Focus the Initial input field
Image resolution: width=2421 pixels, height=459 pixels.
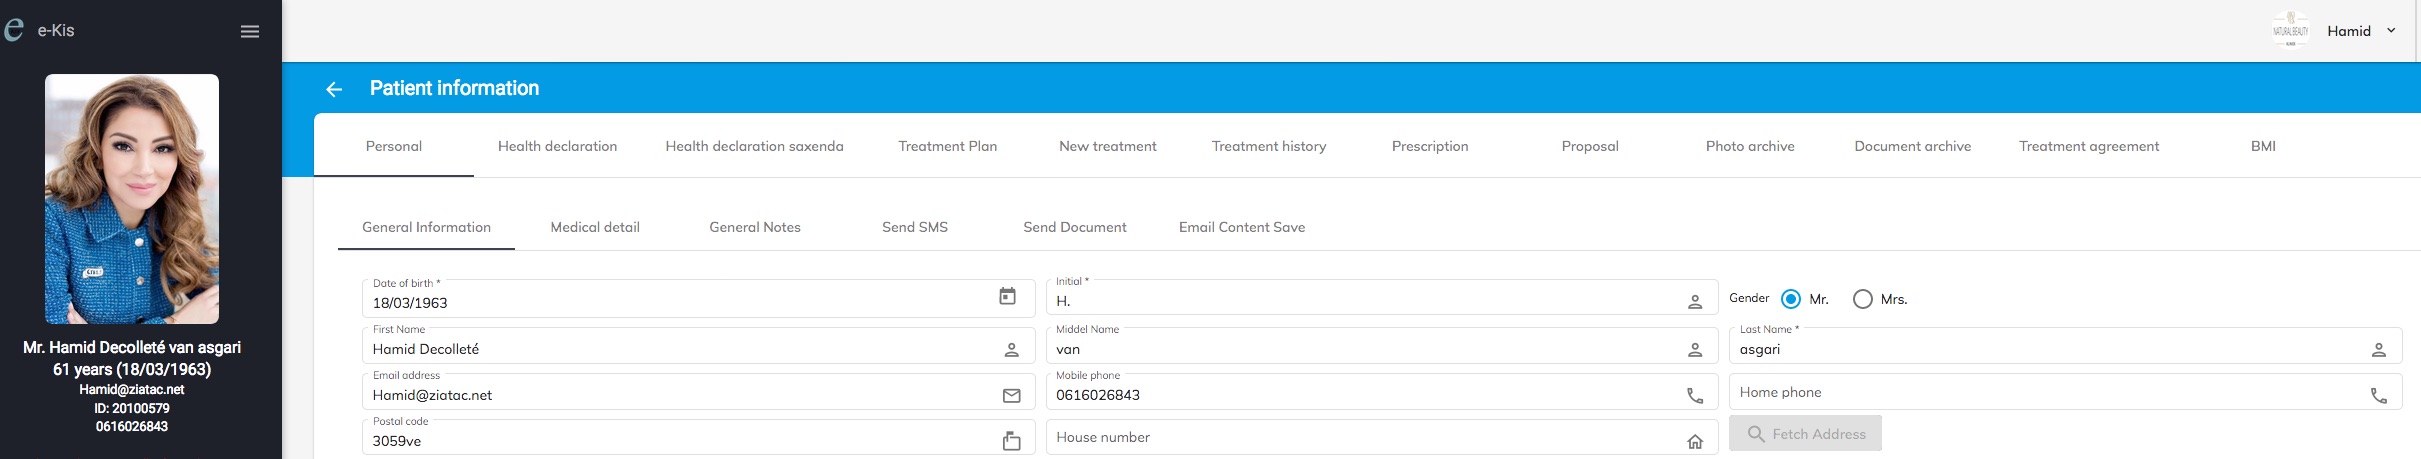tap(1382, 297)
